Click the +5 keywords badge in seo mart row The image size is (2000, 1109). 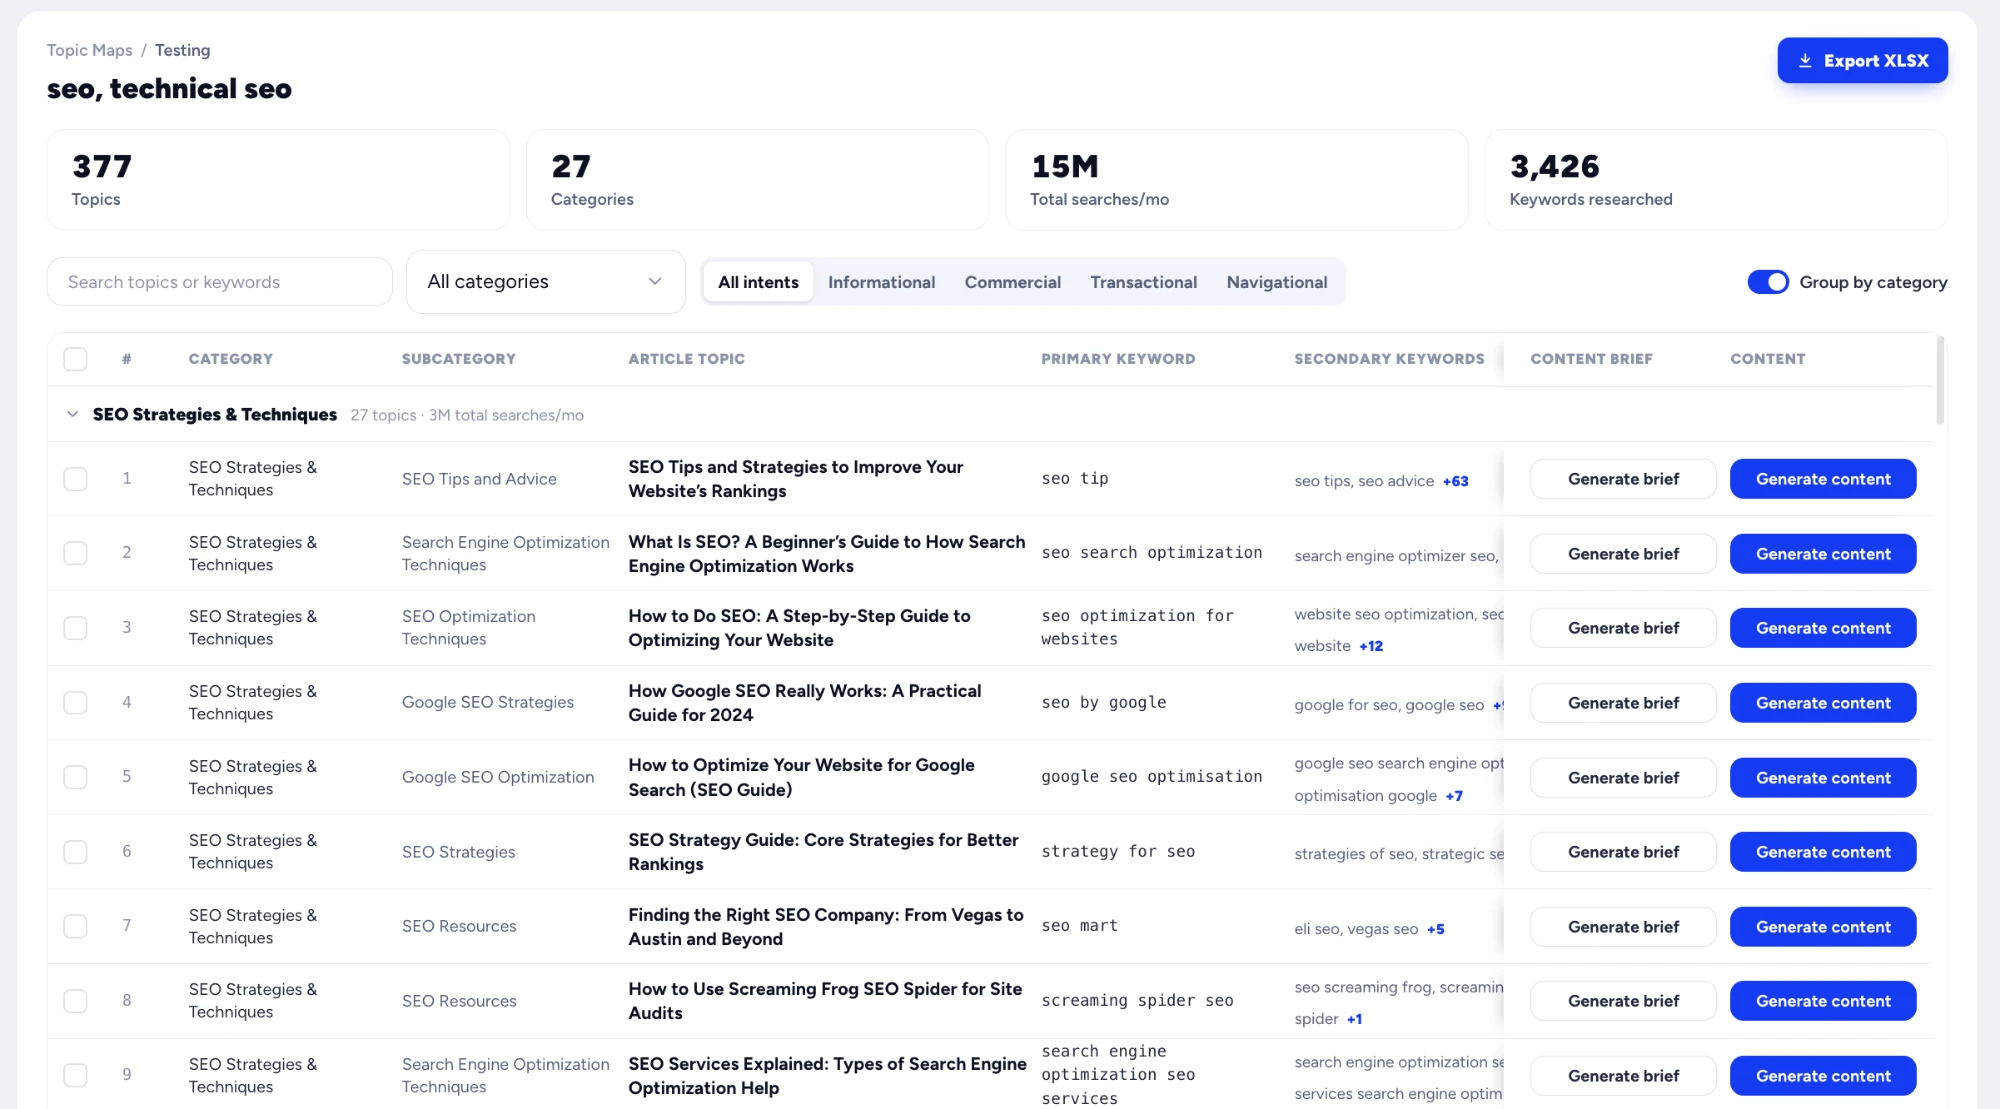(1436, 929)
